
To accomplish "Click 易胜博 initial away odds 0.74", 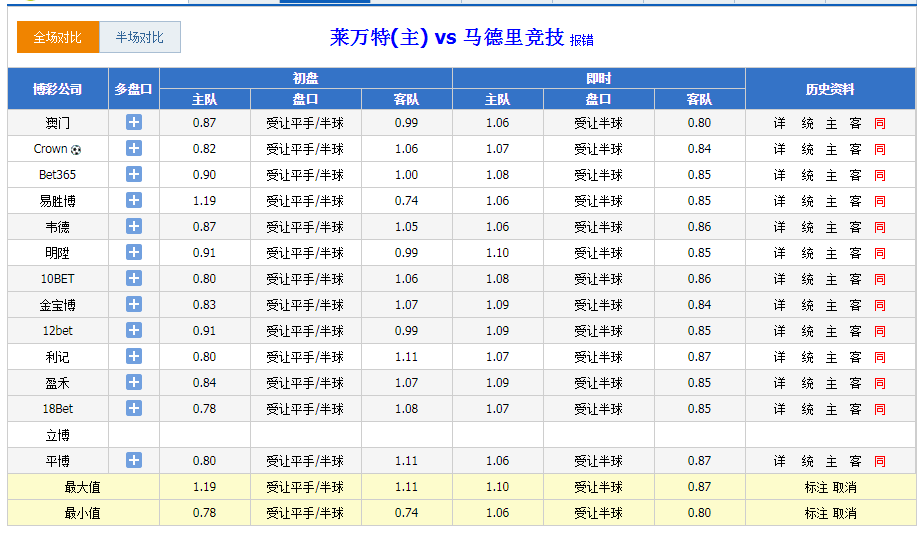I will pyautogui.click(x=407, y=200).
